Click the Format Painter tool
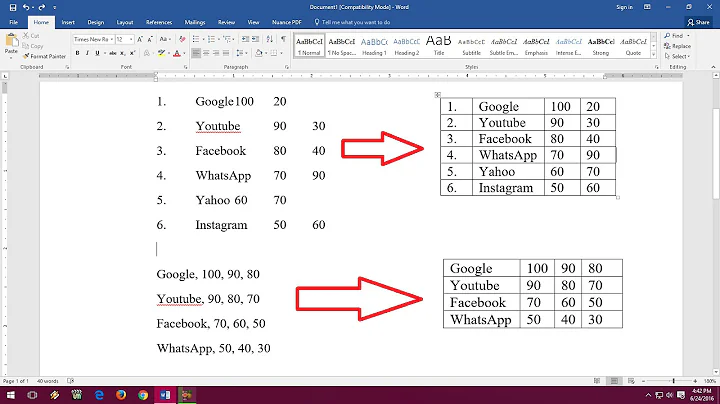This screenshot has height=404, width=720. pyautogui.click(x=44, y=56)
